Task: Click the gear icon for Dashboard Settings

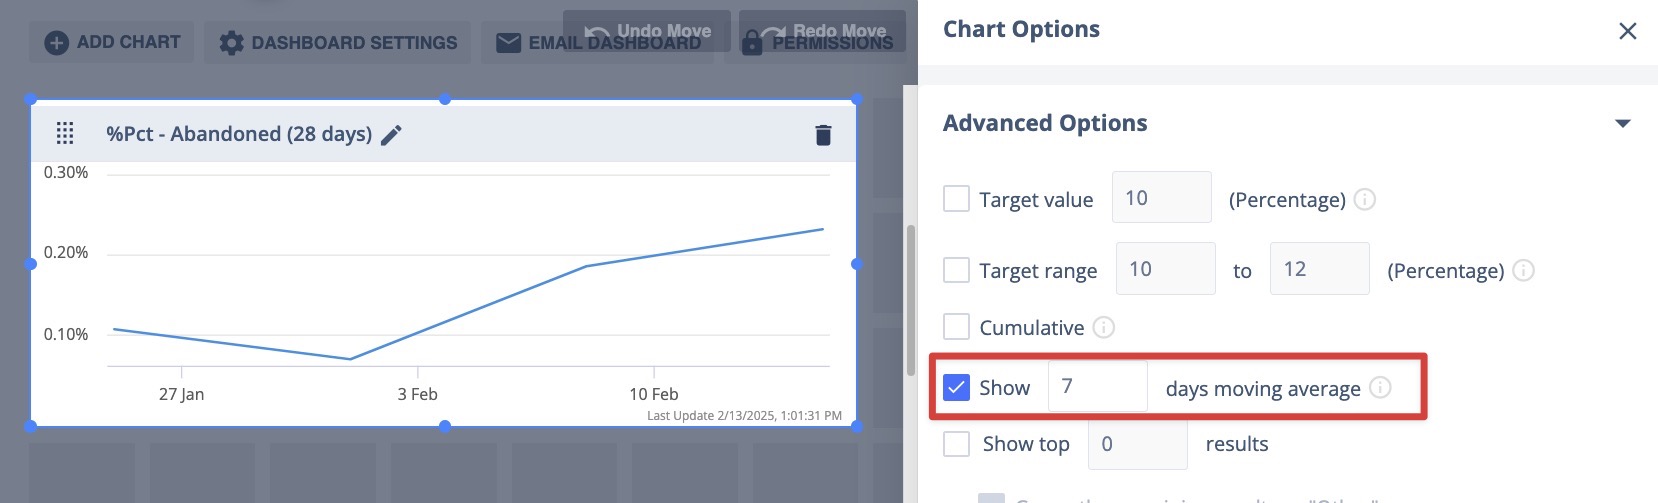Action: 231,43
